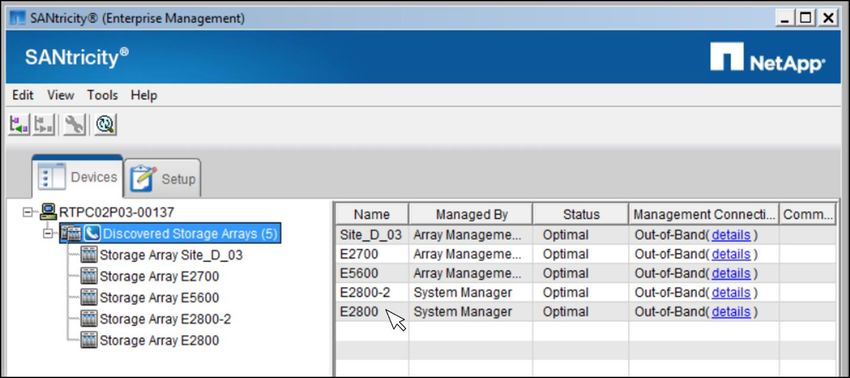
Task: Open details link for E5600 row
Action: (731, 273)
